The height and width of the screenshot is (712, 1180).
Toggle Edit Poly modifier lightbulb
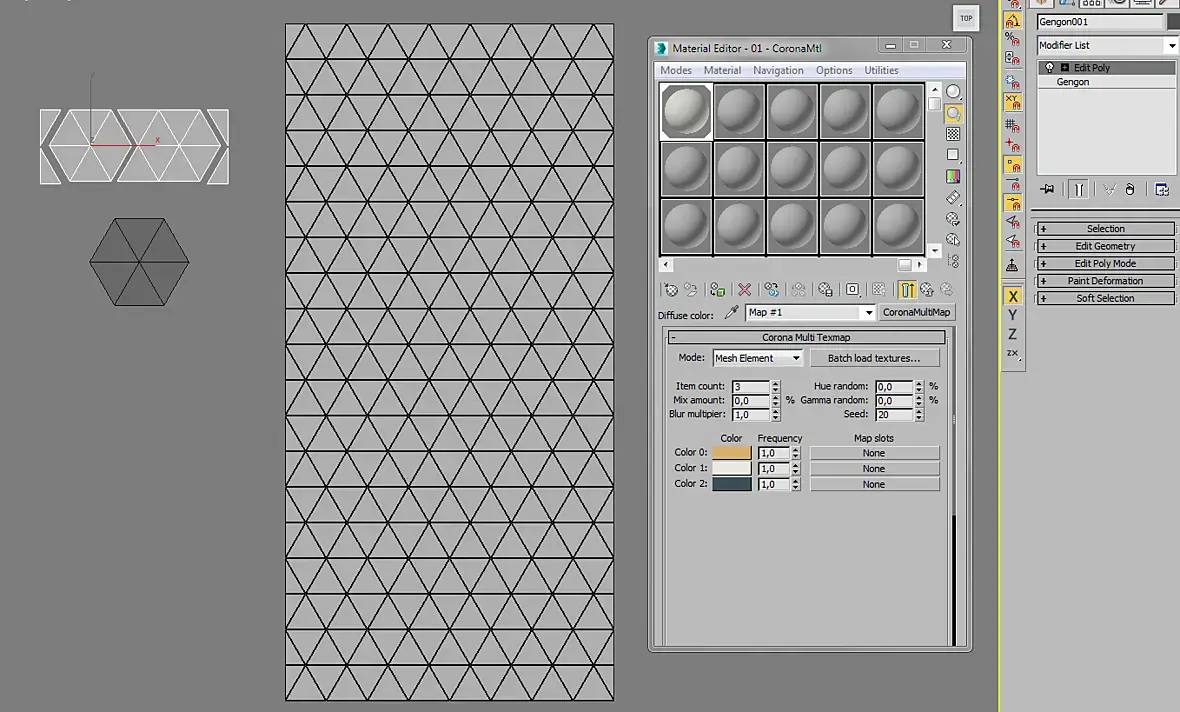click(x=1050, y=68)
